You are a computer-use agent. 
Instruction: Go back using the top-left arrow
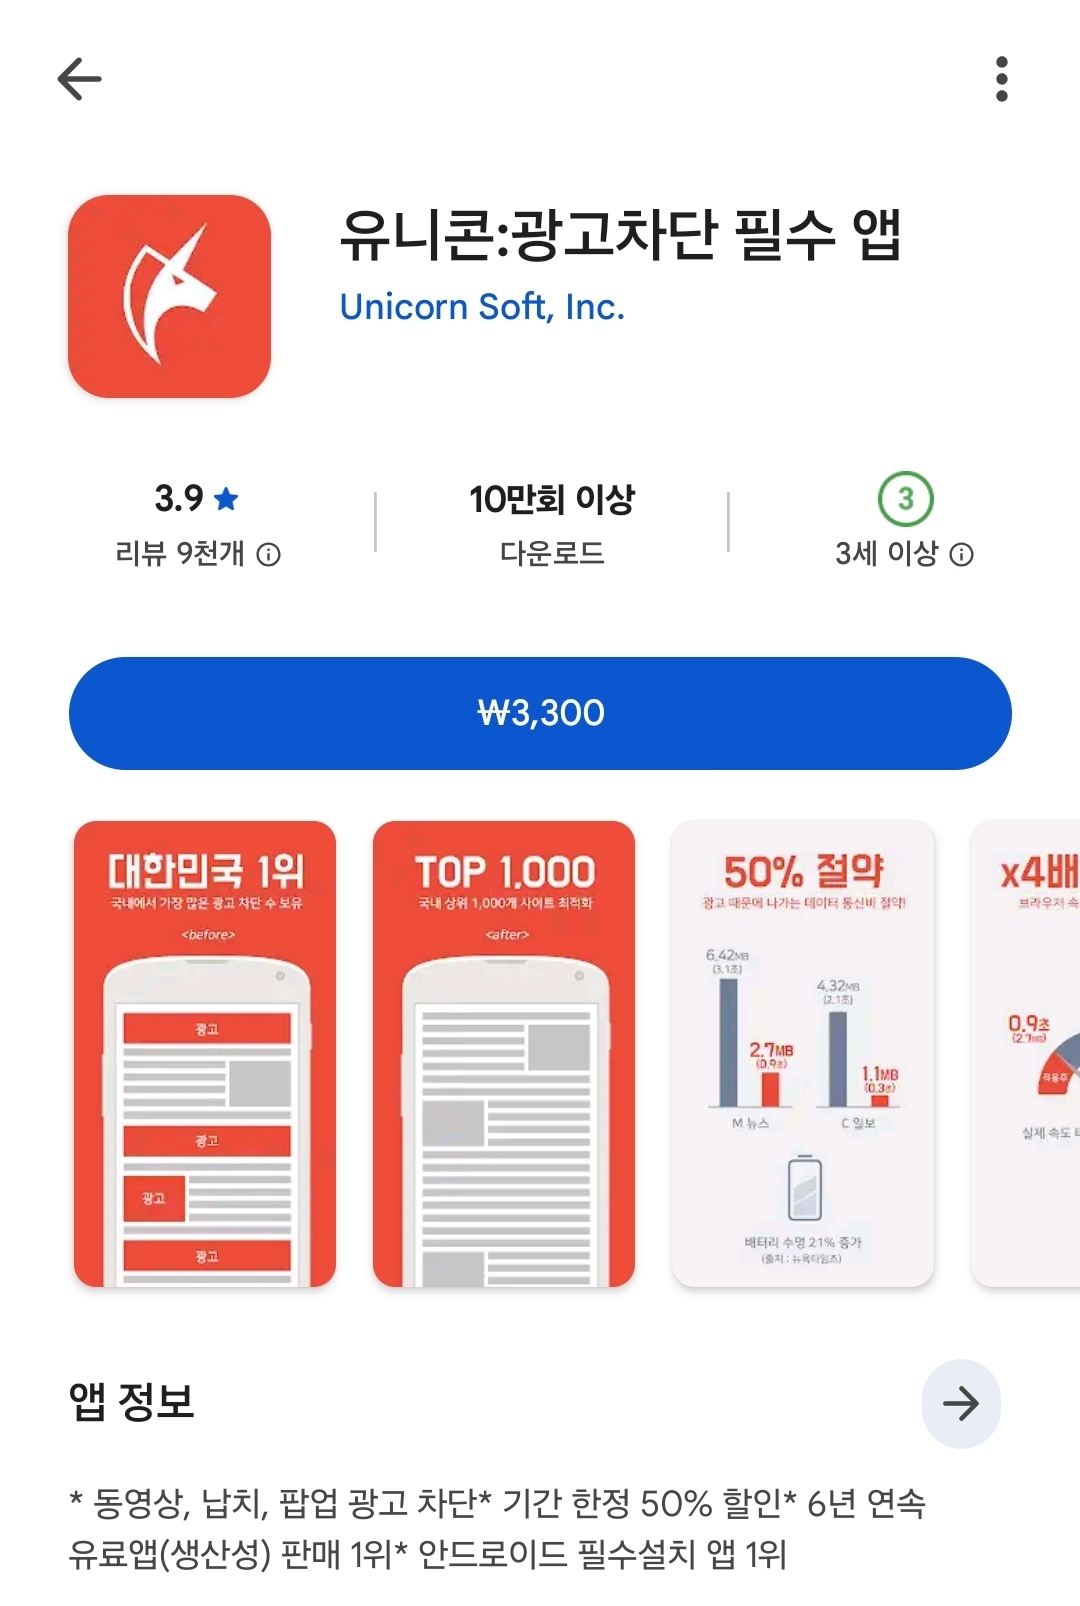(80, 79)
